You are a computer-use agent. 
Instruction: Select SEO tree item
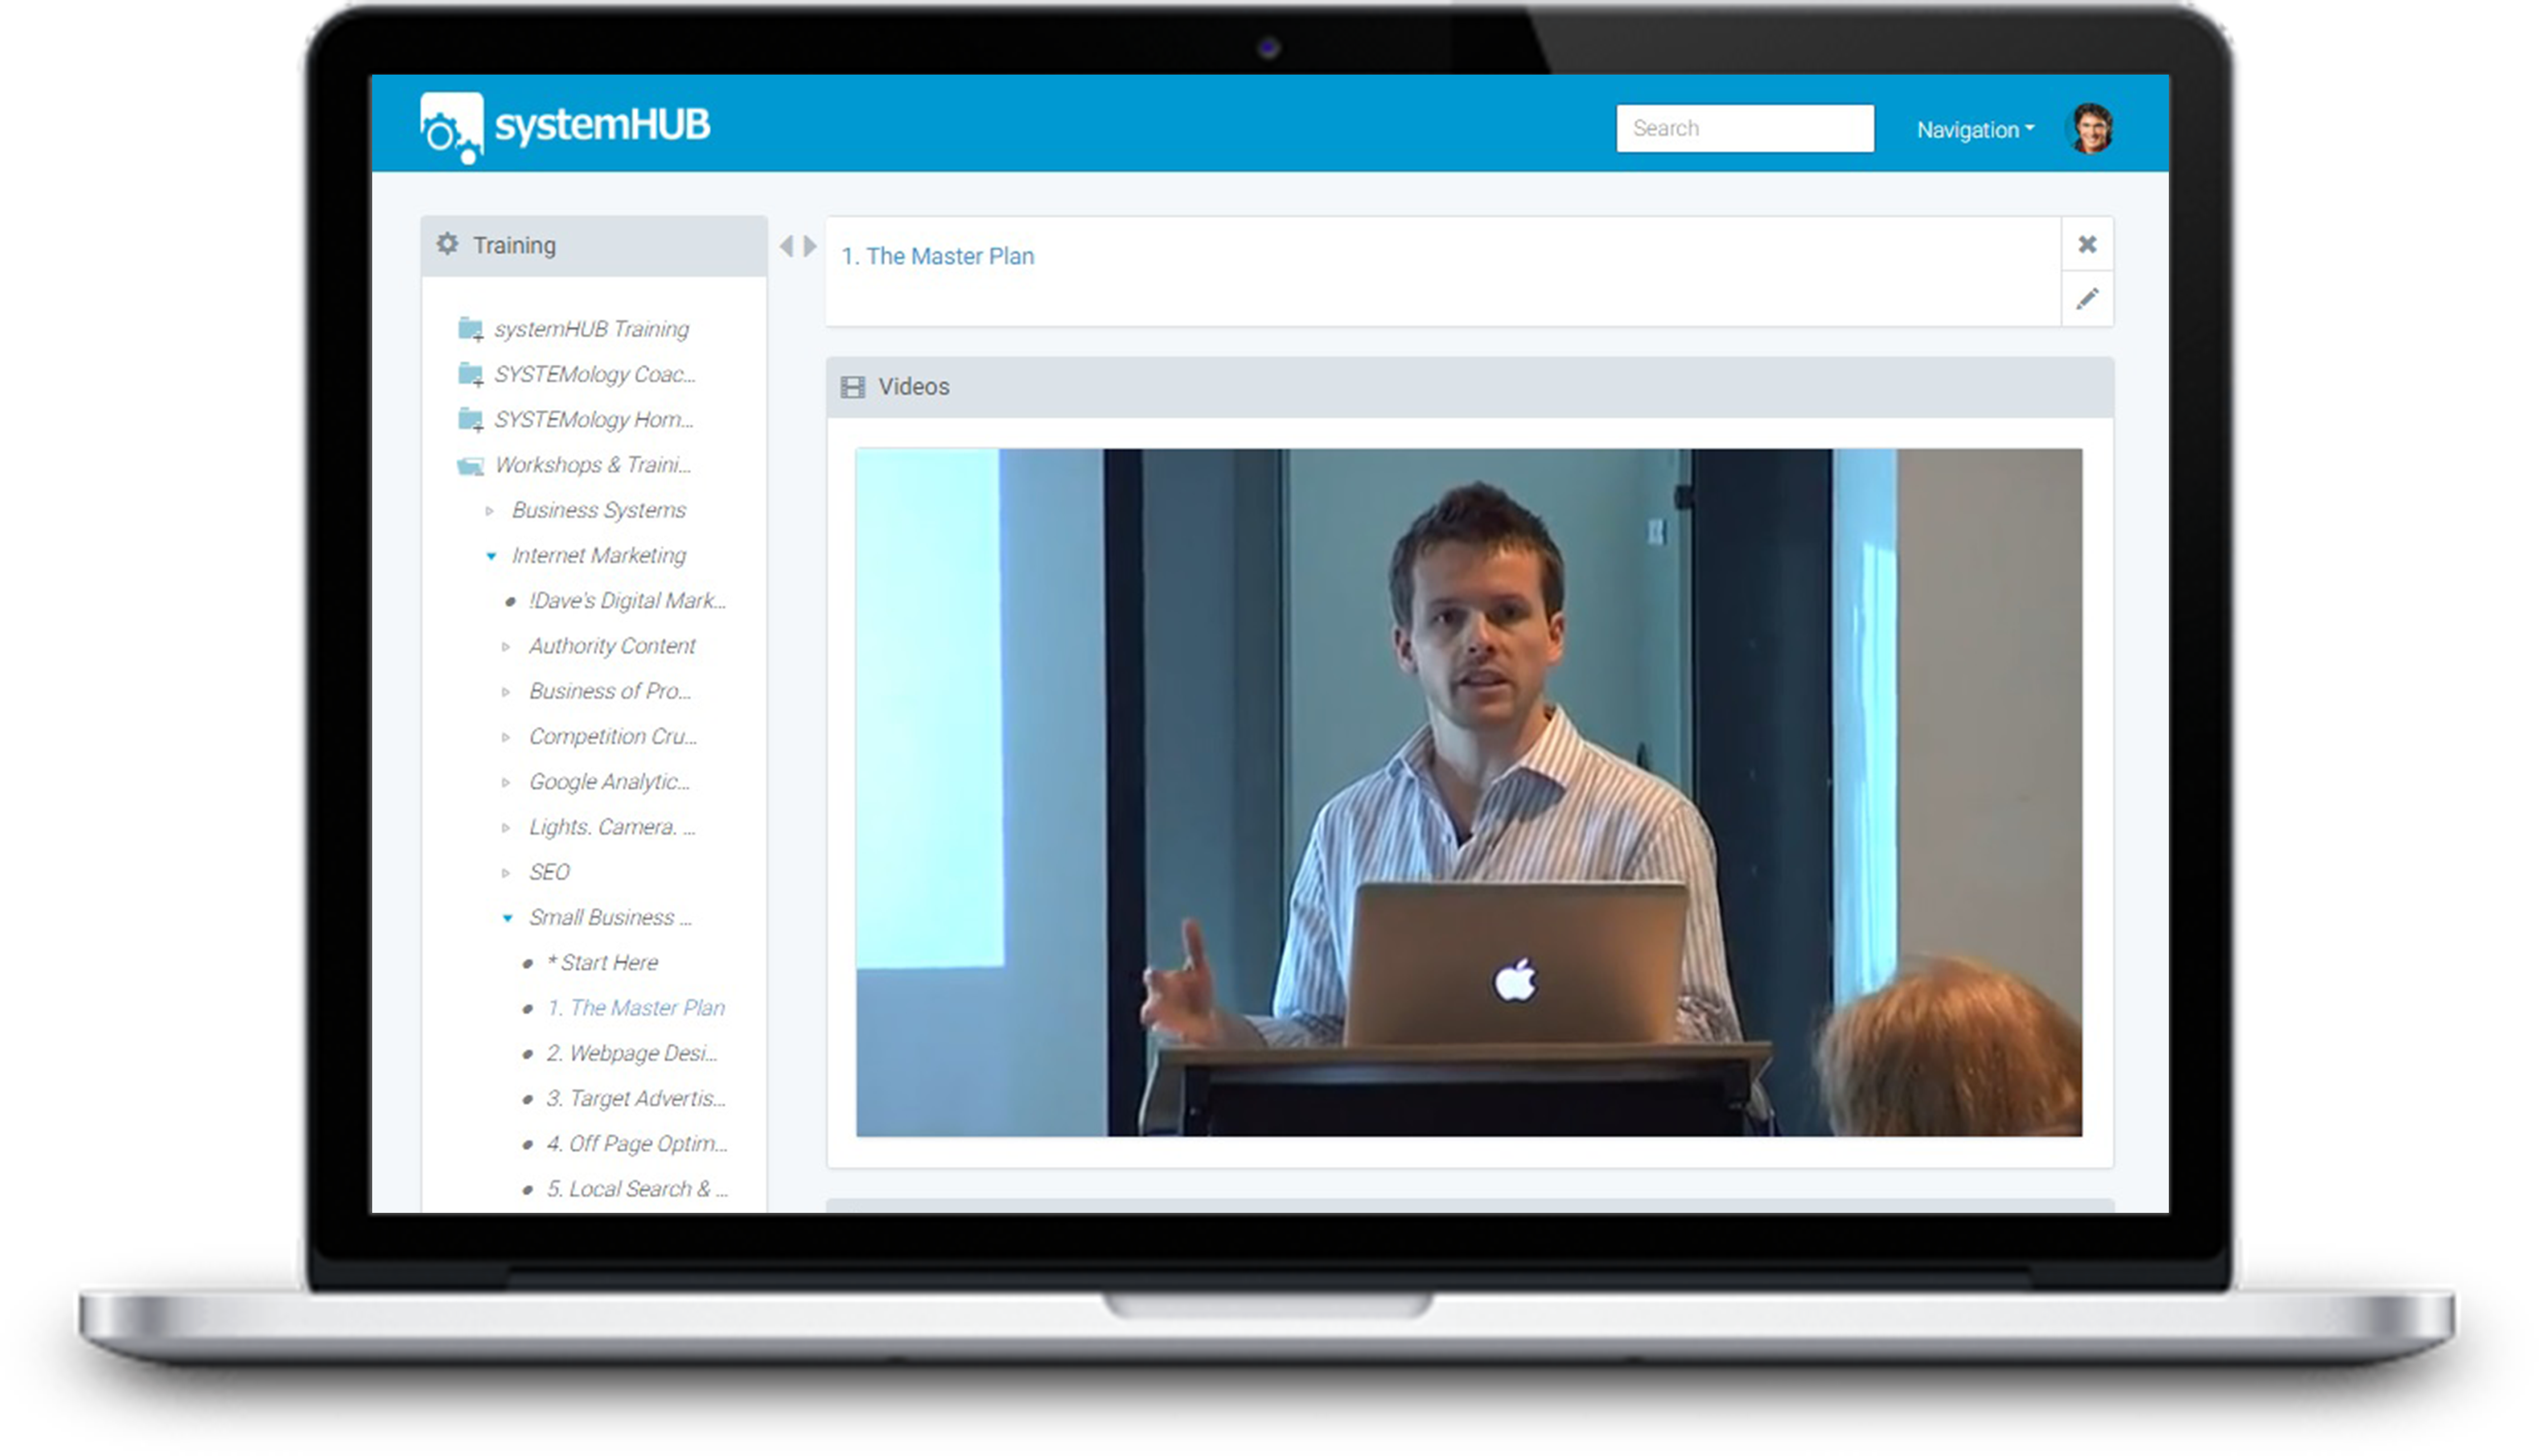(x=548, y=872)
